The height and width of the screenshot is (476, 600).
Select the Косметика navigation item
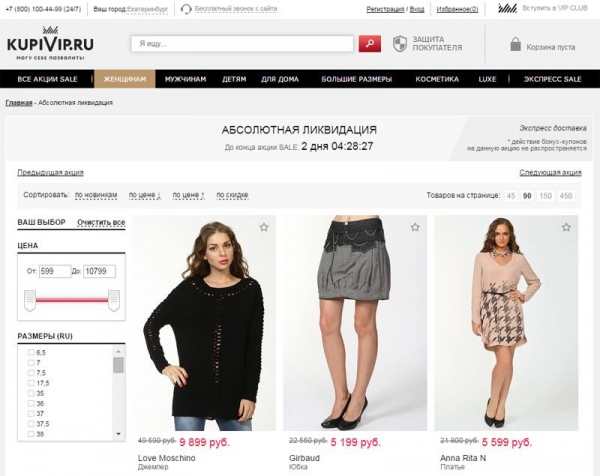[x=437, y=79]
